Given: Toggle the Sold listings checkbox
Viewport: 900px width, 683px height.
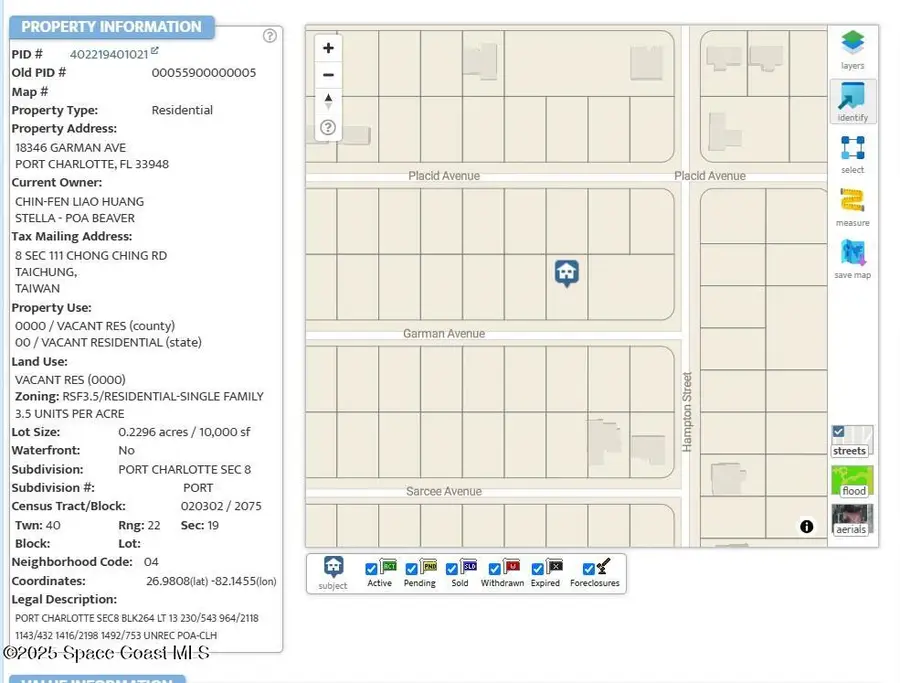Looking at the screenshot, I should click(x=452, y=569).
